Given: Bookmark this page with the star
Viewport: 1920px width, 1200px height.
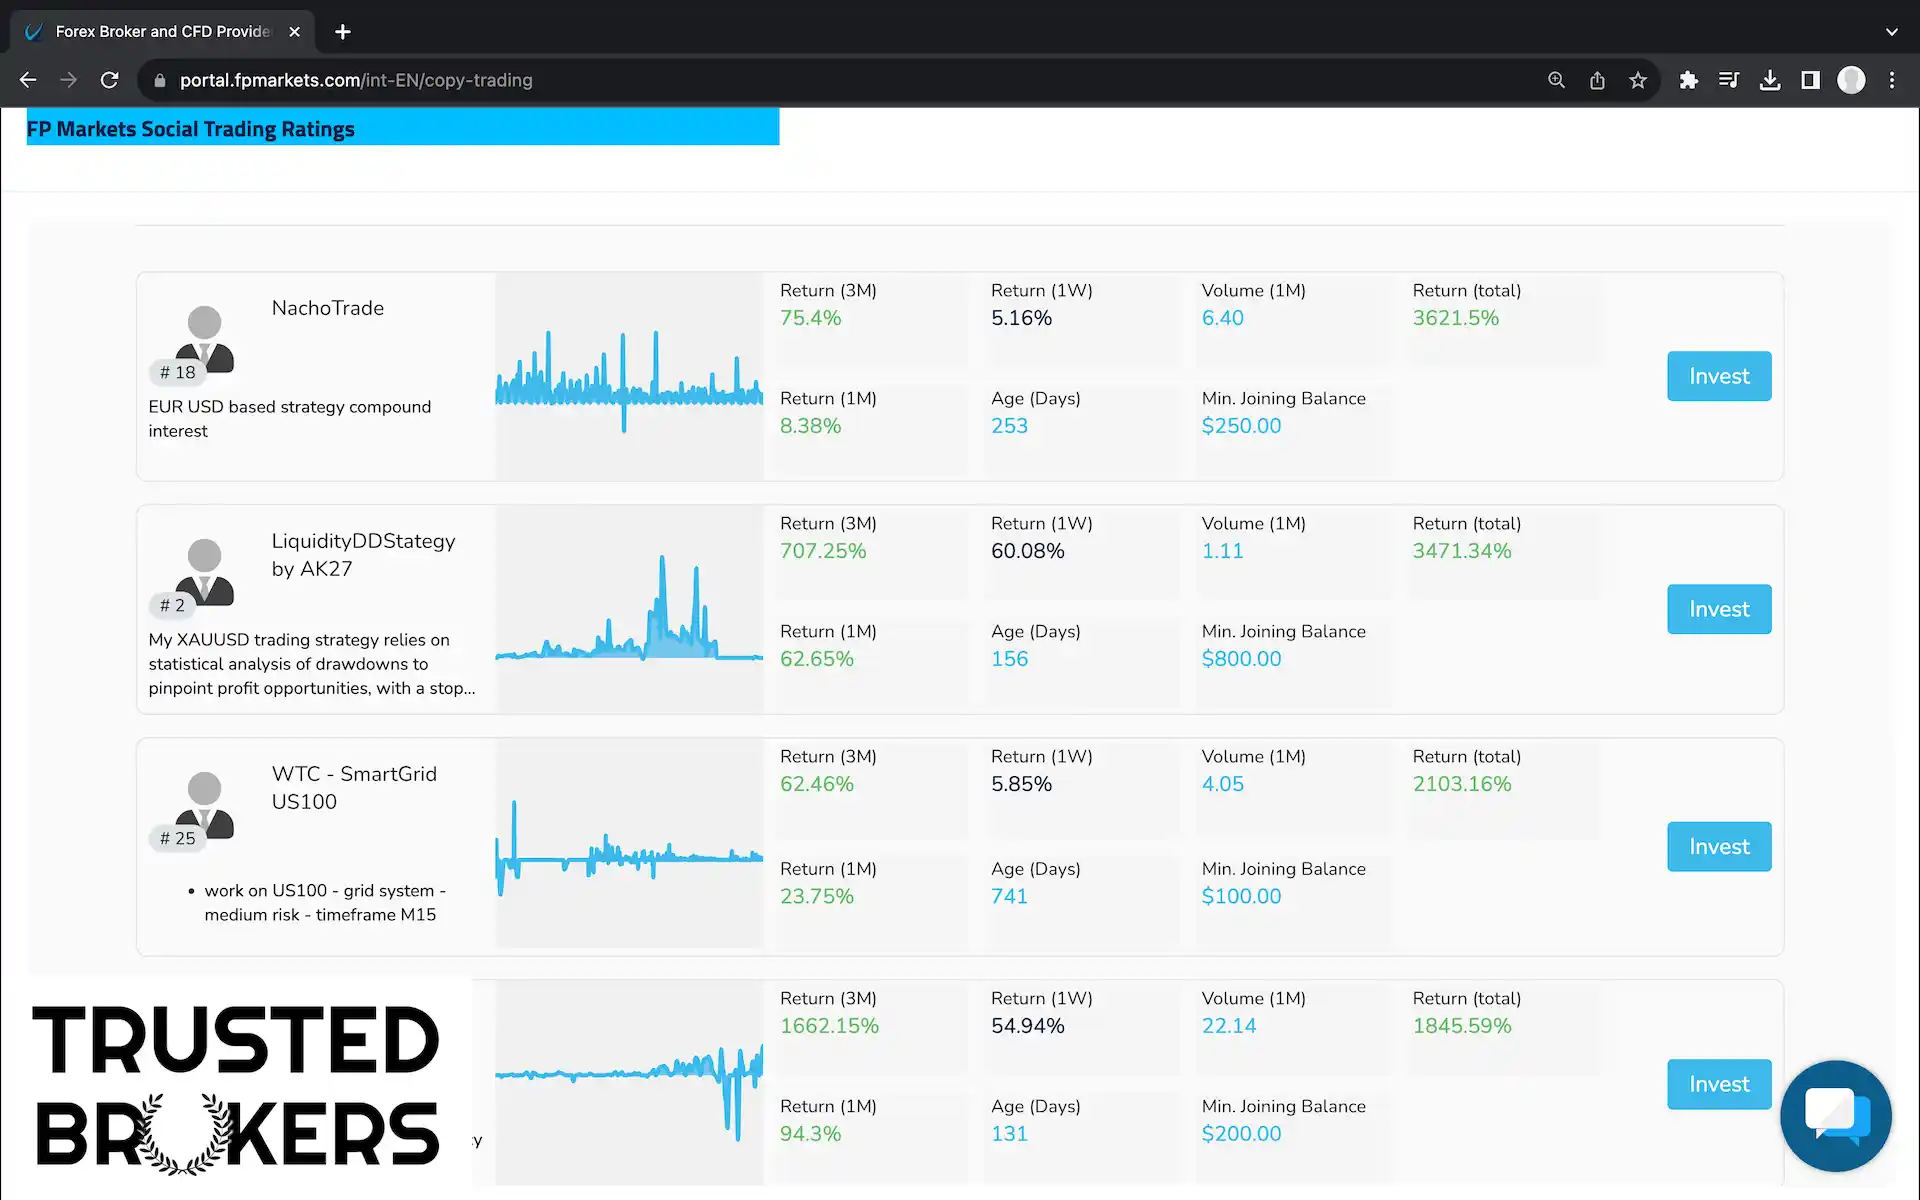Looking at the screenshot, I should tap(1637, 80).
